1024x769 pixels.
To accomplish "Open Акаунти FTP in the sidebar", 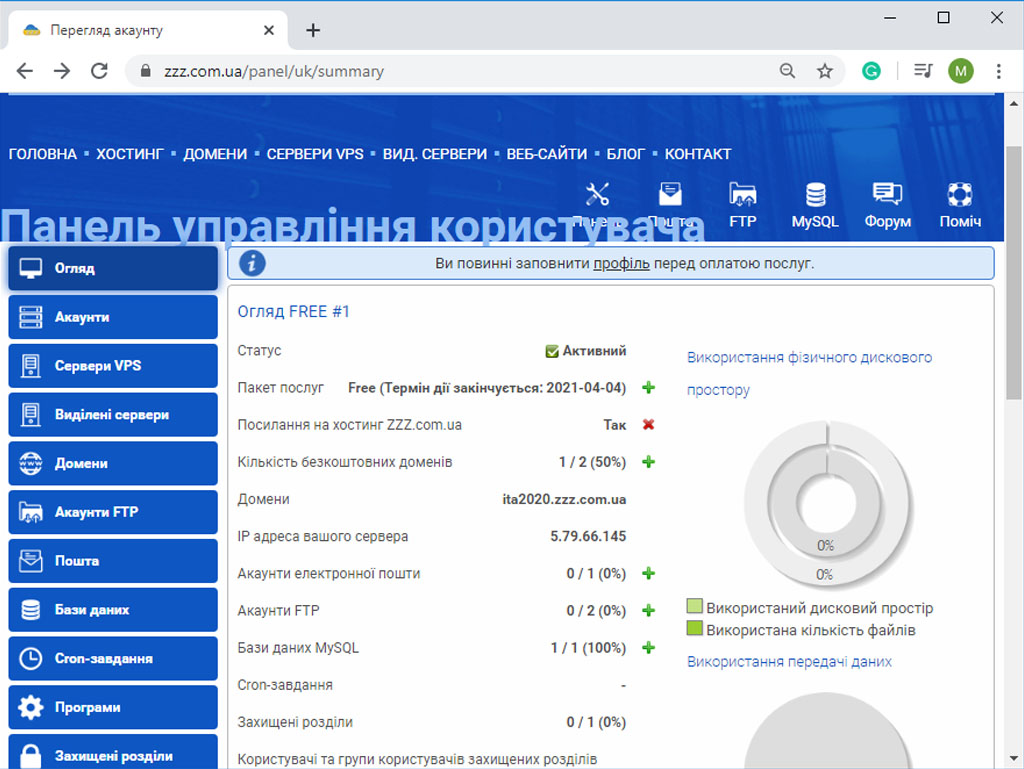I will (x=113, y=512).
